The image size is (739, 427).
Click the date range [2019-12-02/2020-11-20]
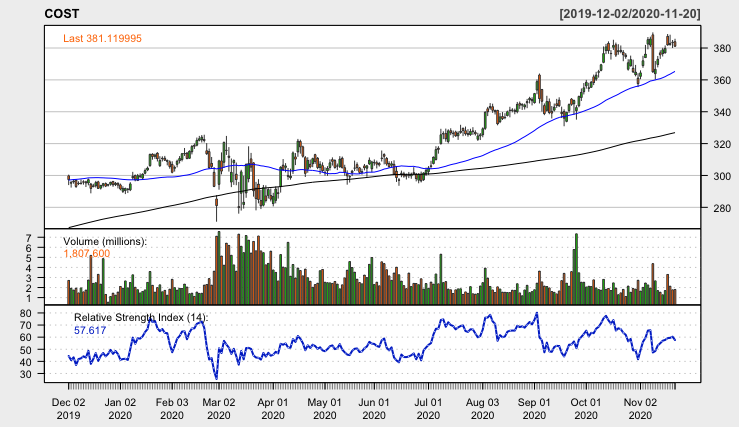pyautogui.click(x=630, y=14)
